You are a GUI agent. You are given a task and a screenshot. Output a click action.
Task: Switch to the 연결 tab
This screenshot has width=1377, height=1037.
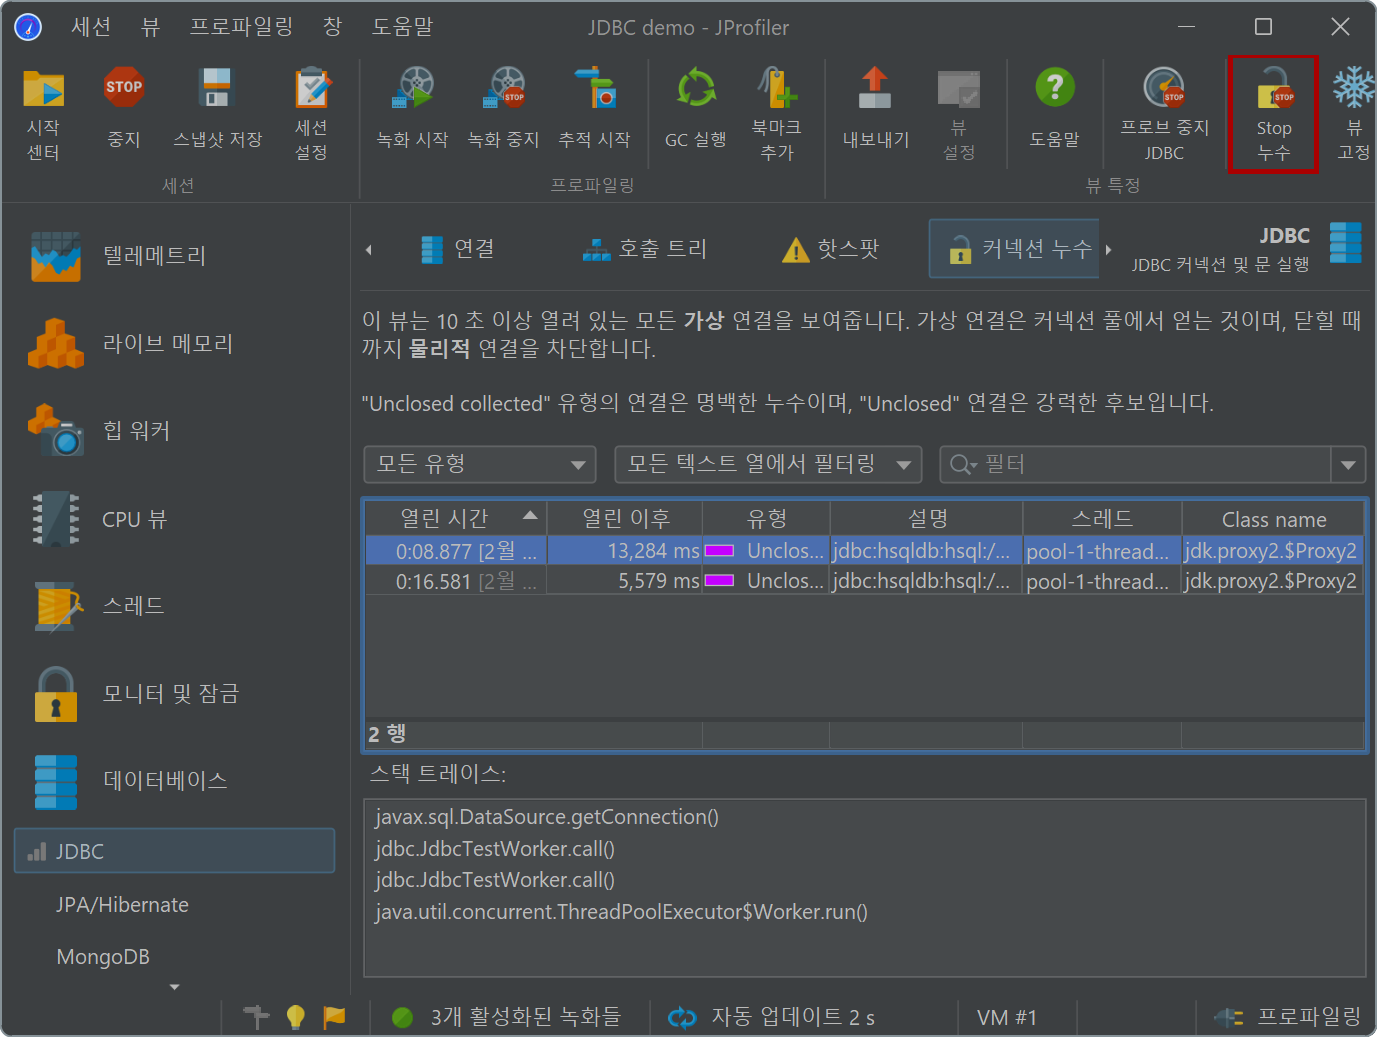coord(458,249)
